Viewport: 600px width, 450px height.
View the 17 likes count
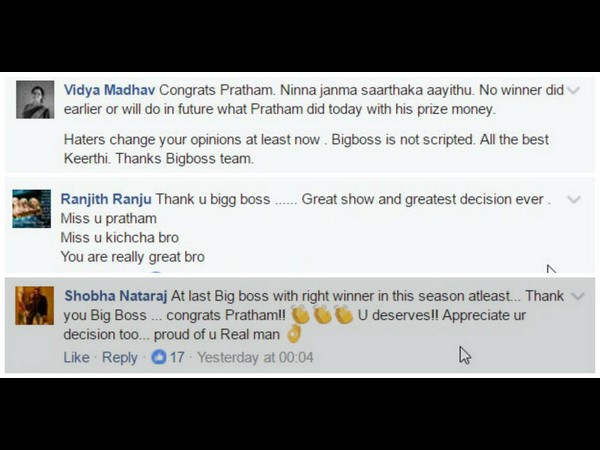(177, 357)
